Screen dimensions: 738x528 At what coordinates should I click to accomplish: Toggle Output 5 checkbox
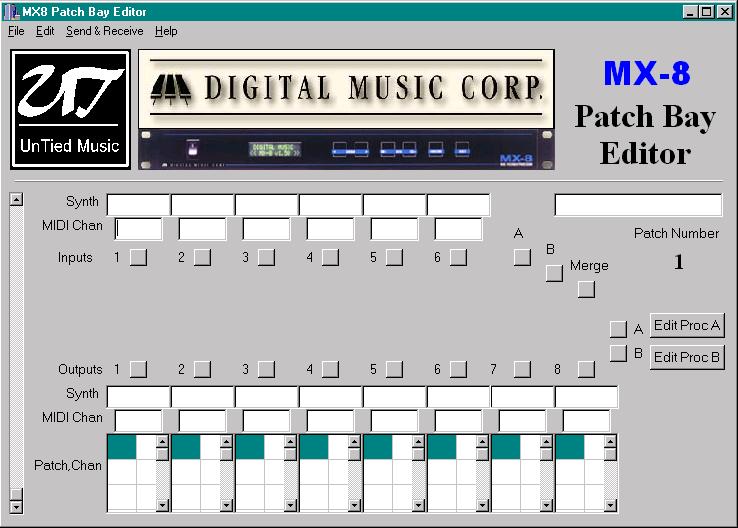(x=394, y=369)
